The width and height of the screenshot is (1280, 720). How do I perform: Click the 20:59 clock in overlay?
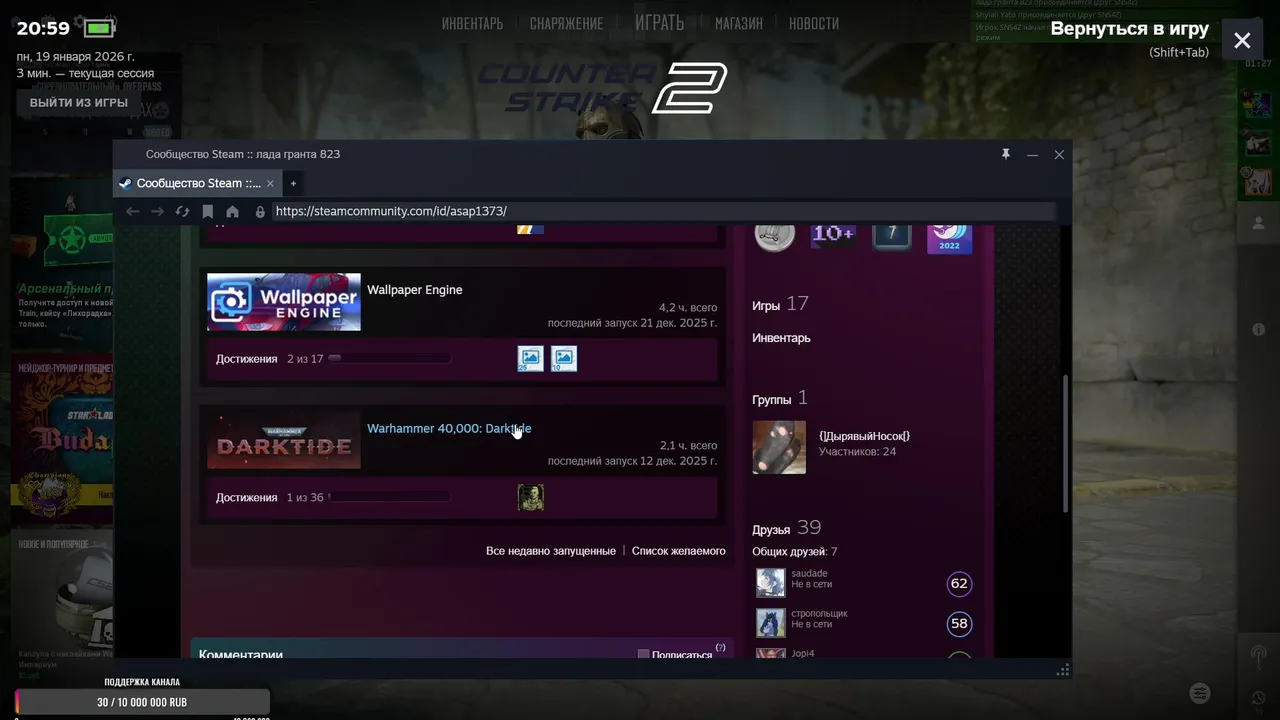click(43, 28)
